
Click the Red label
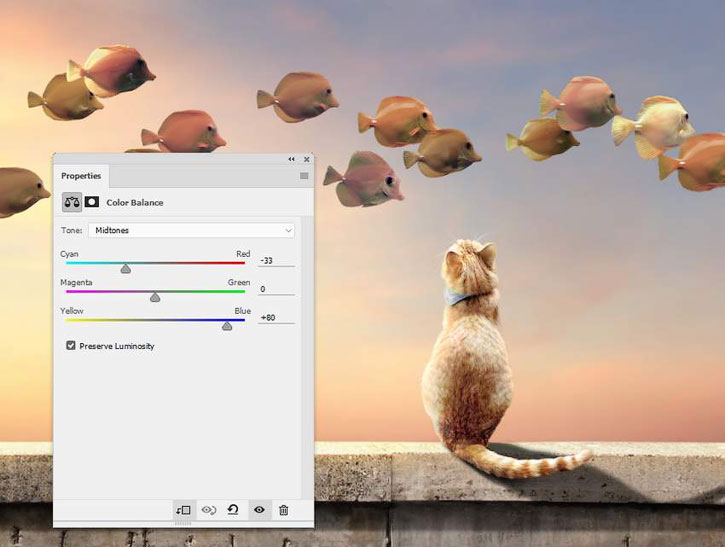[x=243, y=254]
